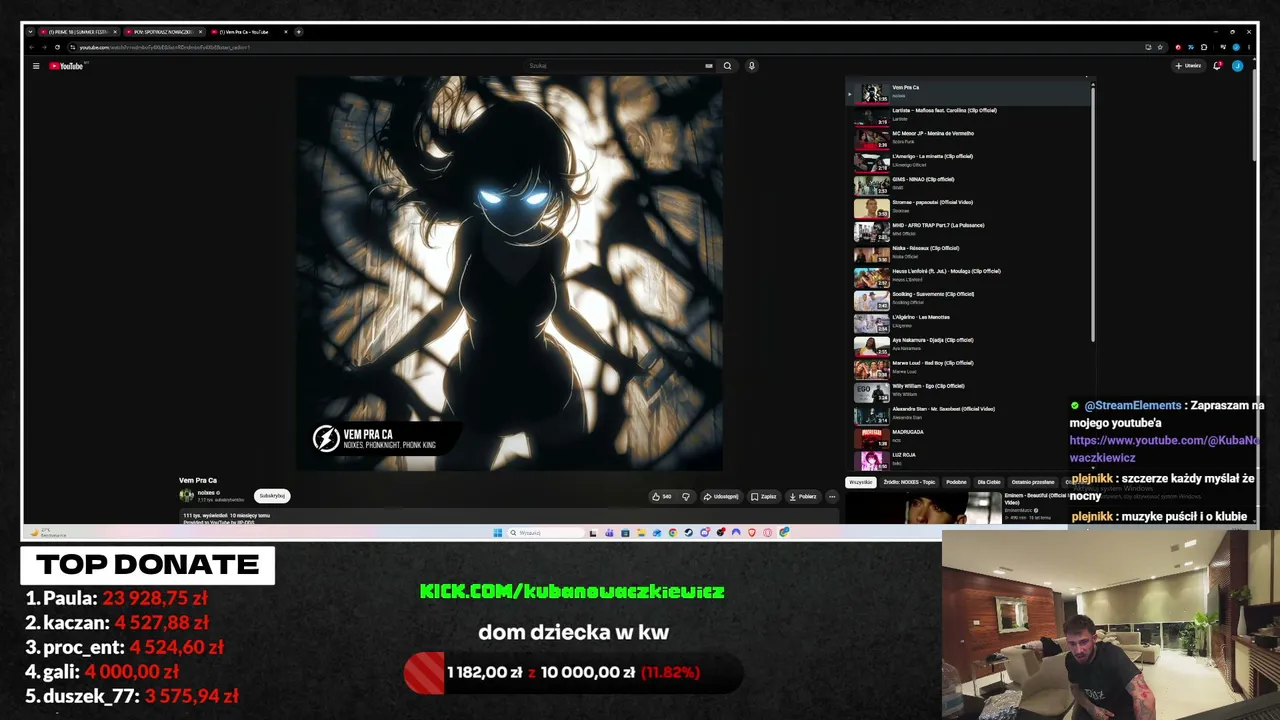Image resolution: width=1280 pixels, height=720 pixels.
Task: Open the Brave icon on the taskbar
Action: tap(752, 532)
